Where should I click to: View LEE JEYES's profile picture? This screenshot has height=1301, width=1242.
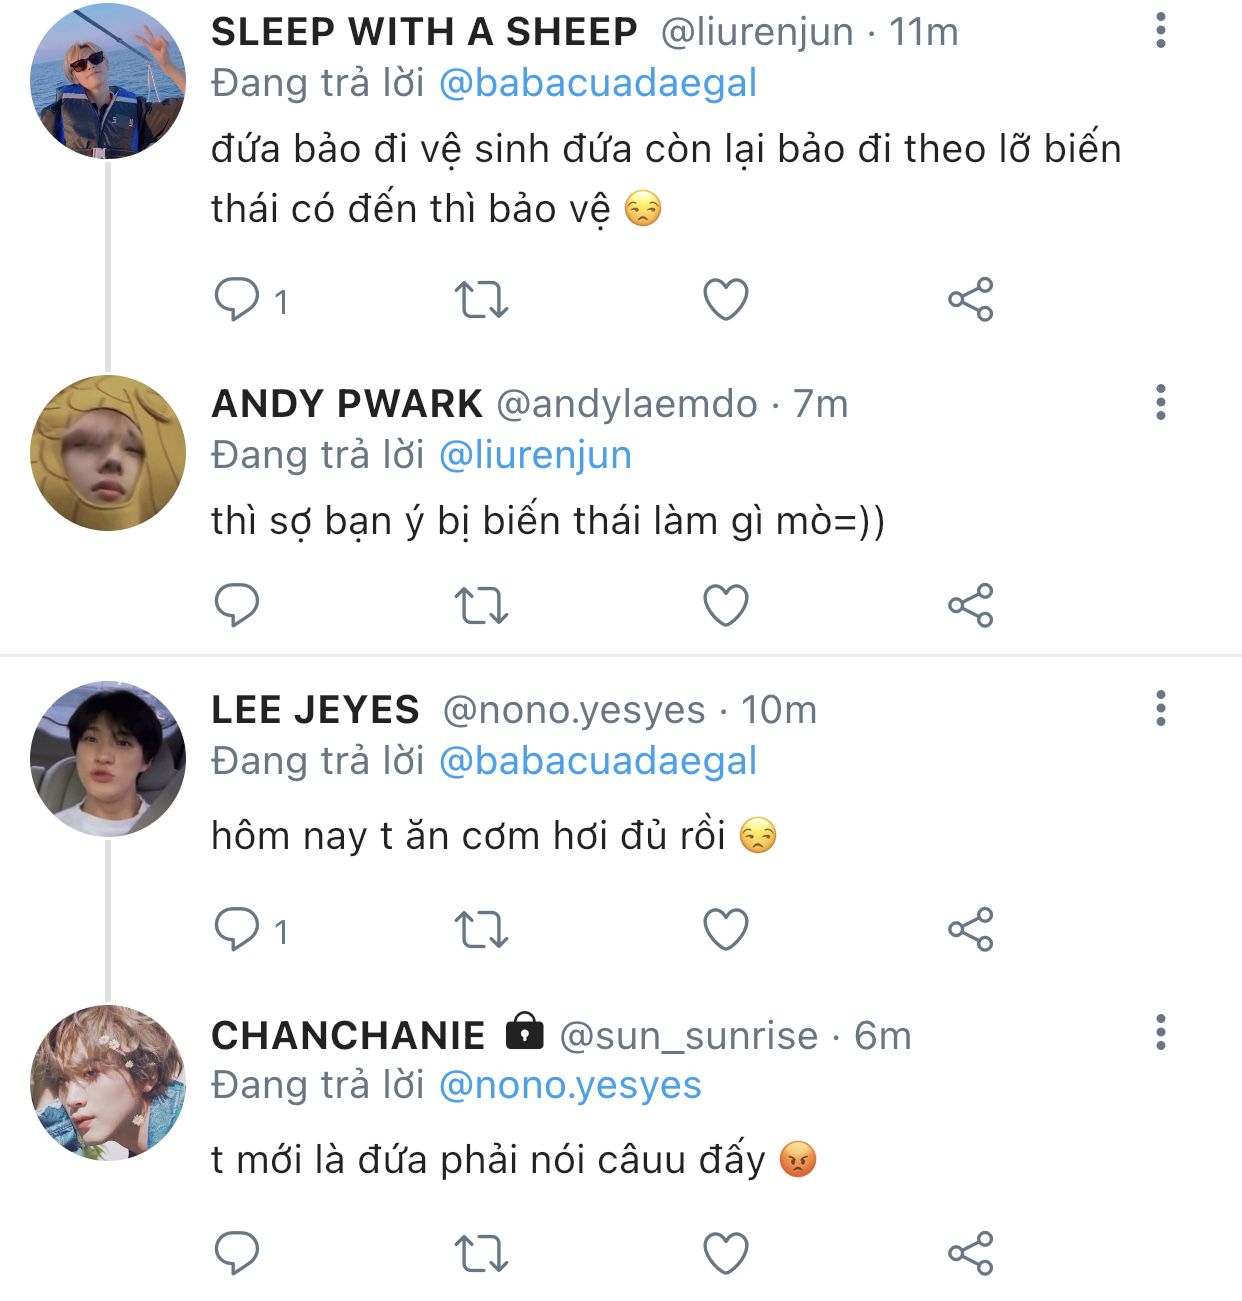[x=108, y=759]
